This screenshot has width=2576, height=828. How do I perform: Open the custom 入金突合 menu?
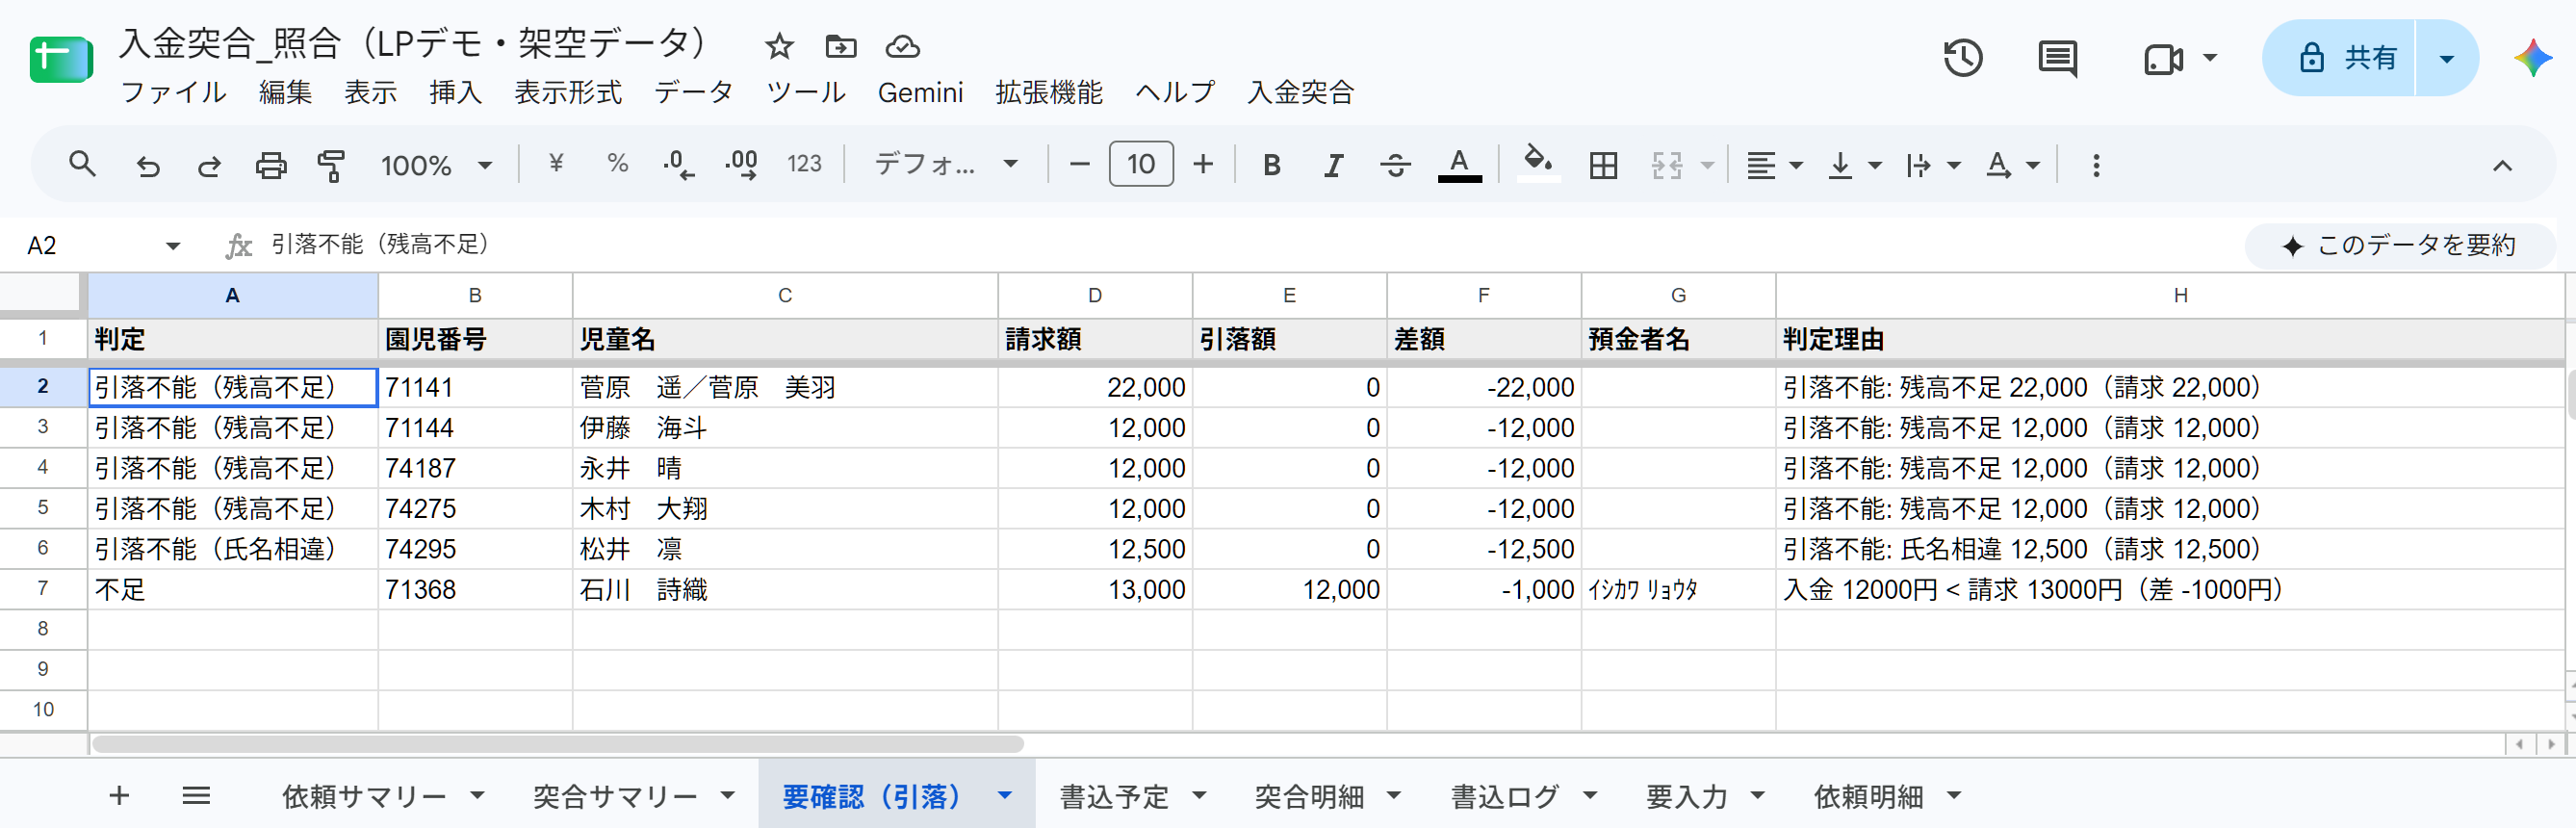point(1300,92)
